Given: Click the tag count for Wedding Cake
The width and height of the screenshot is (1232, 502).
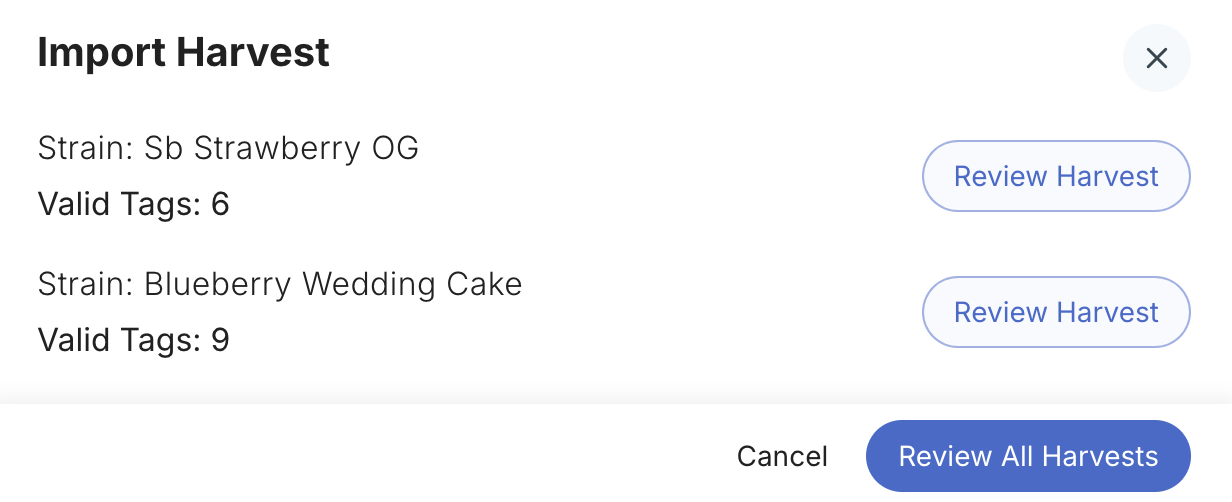Looking at the screenshot, I should [220, 340].
